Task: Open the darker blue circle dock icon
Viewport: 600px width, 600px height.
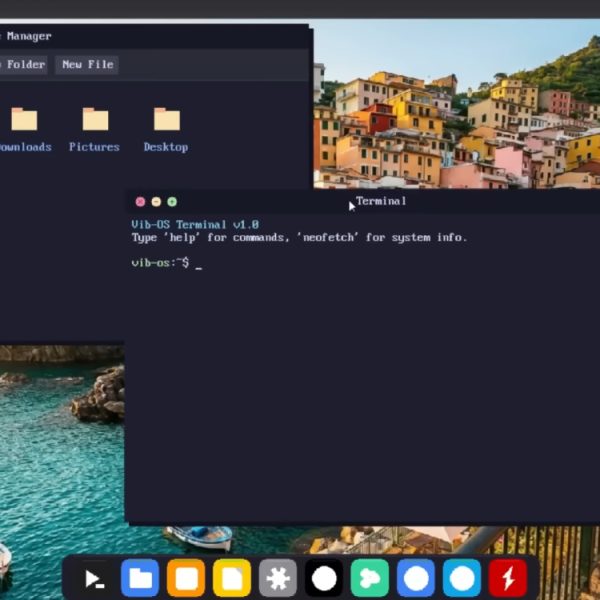Action: point(416,578)
